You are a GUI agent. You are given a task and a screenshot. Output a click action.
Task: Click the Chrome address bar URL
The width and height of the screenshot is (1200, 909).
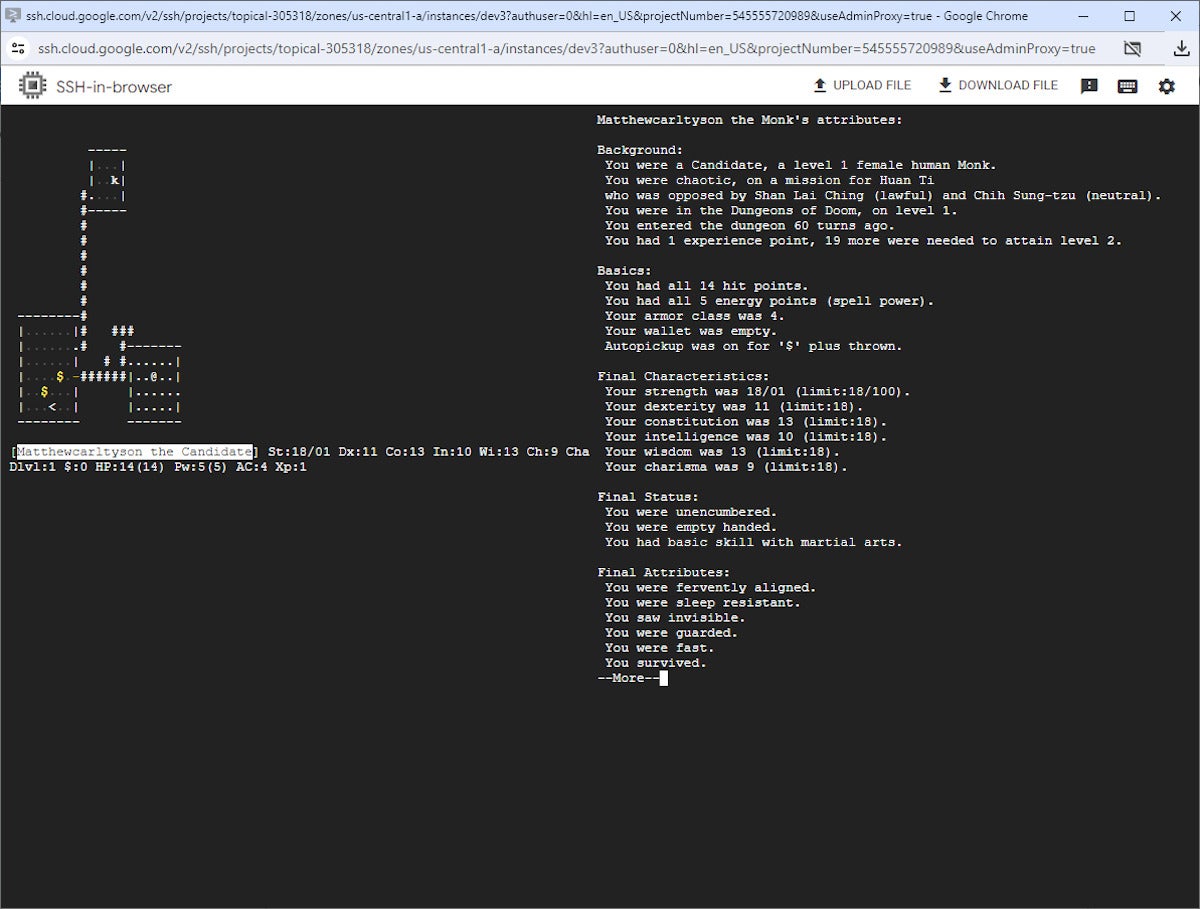coord(566,49)
